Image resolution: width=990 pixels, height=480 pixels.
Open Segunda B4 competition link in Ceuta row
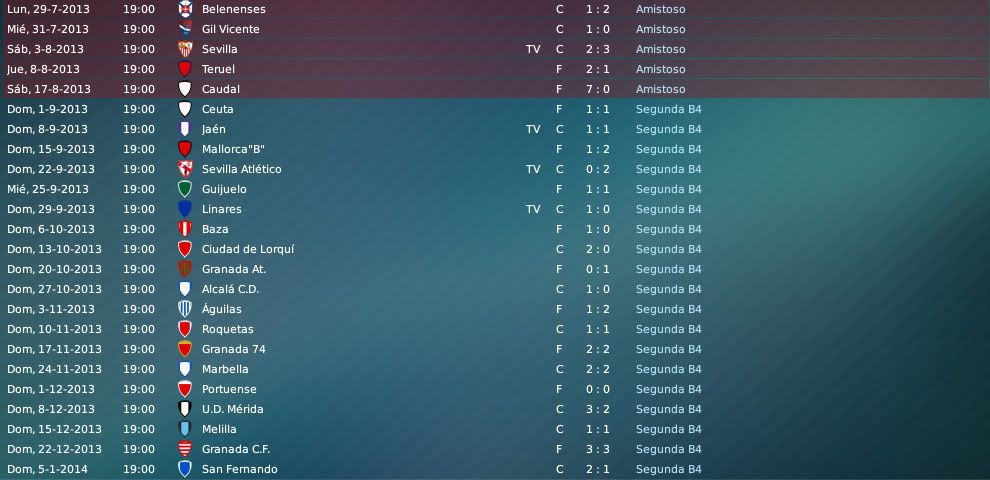click(x=669, y=109)
